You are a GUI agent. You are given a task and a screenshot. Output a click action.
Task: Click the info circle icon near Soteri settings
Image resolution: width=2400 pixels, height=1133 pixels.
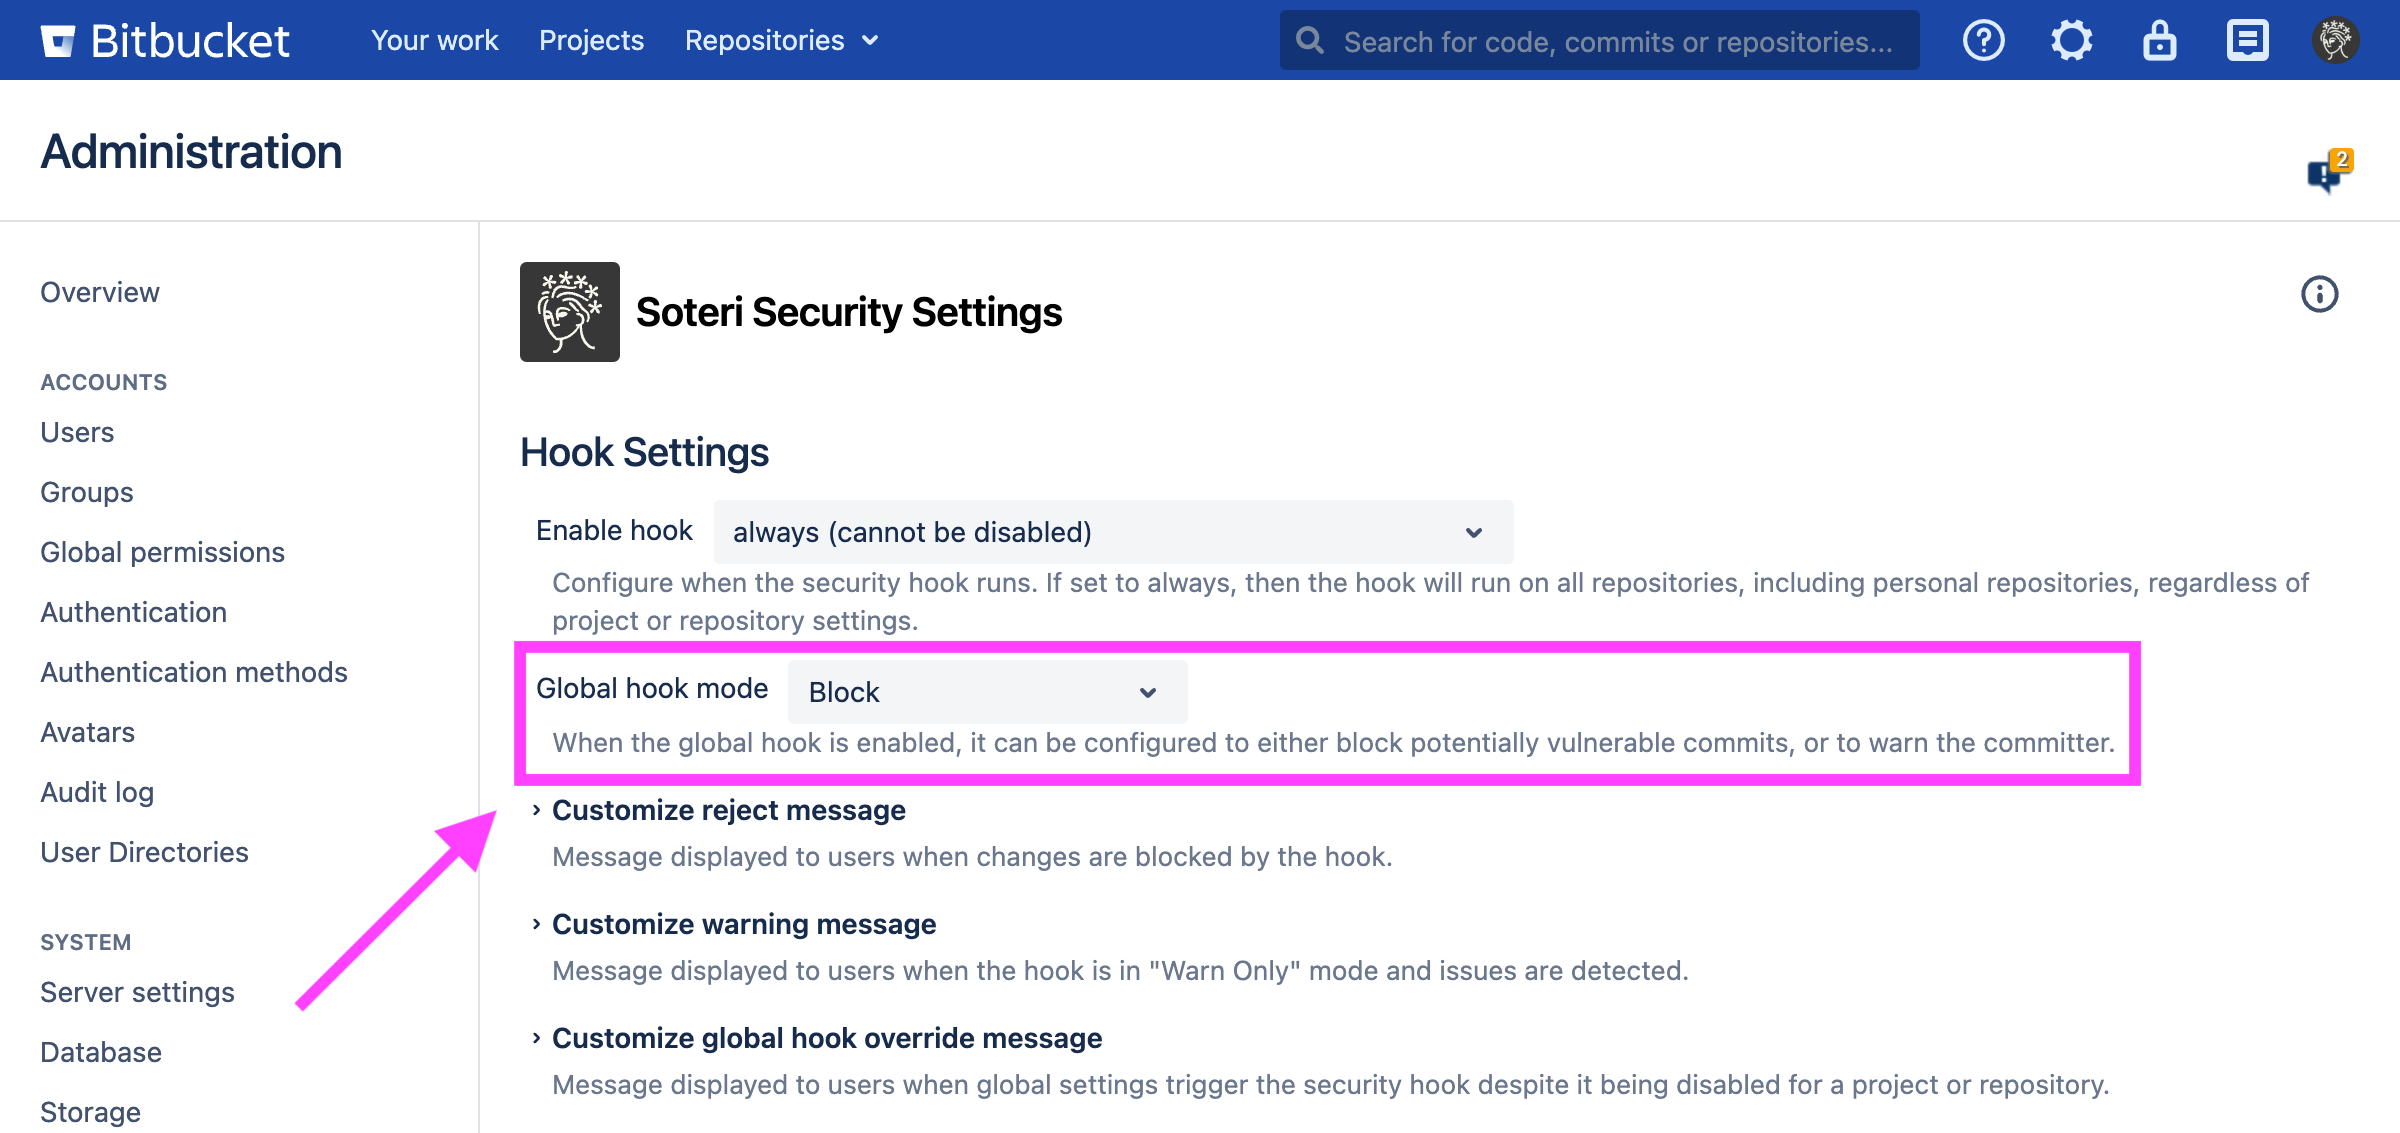point(2320,293)
